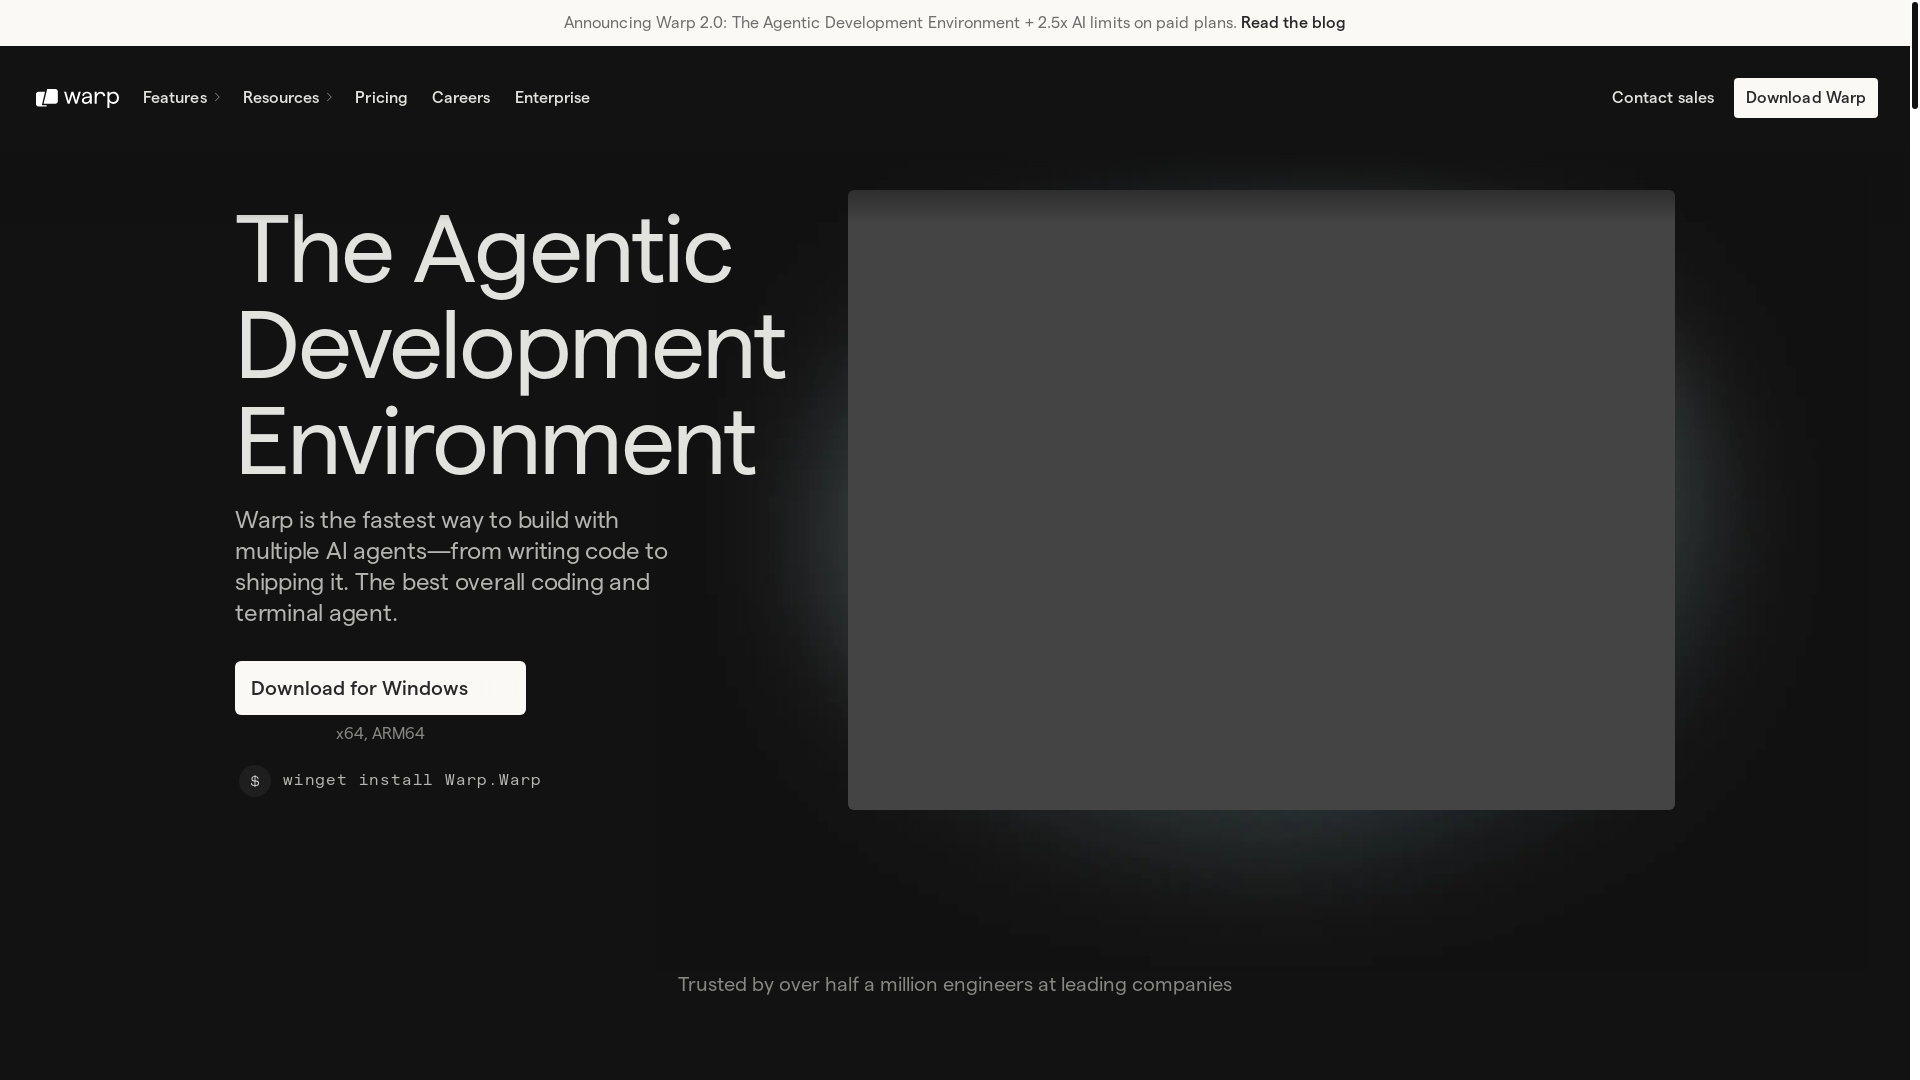Image resolution: width=1920 pixels, height=1080 pixels.
Task: Click the page's vertical scrollbar thumb
Action: point(1915,55)
